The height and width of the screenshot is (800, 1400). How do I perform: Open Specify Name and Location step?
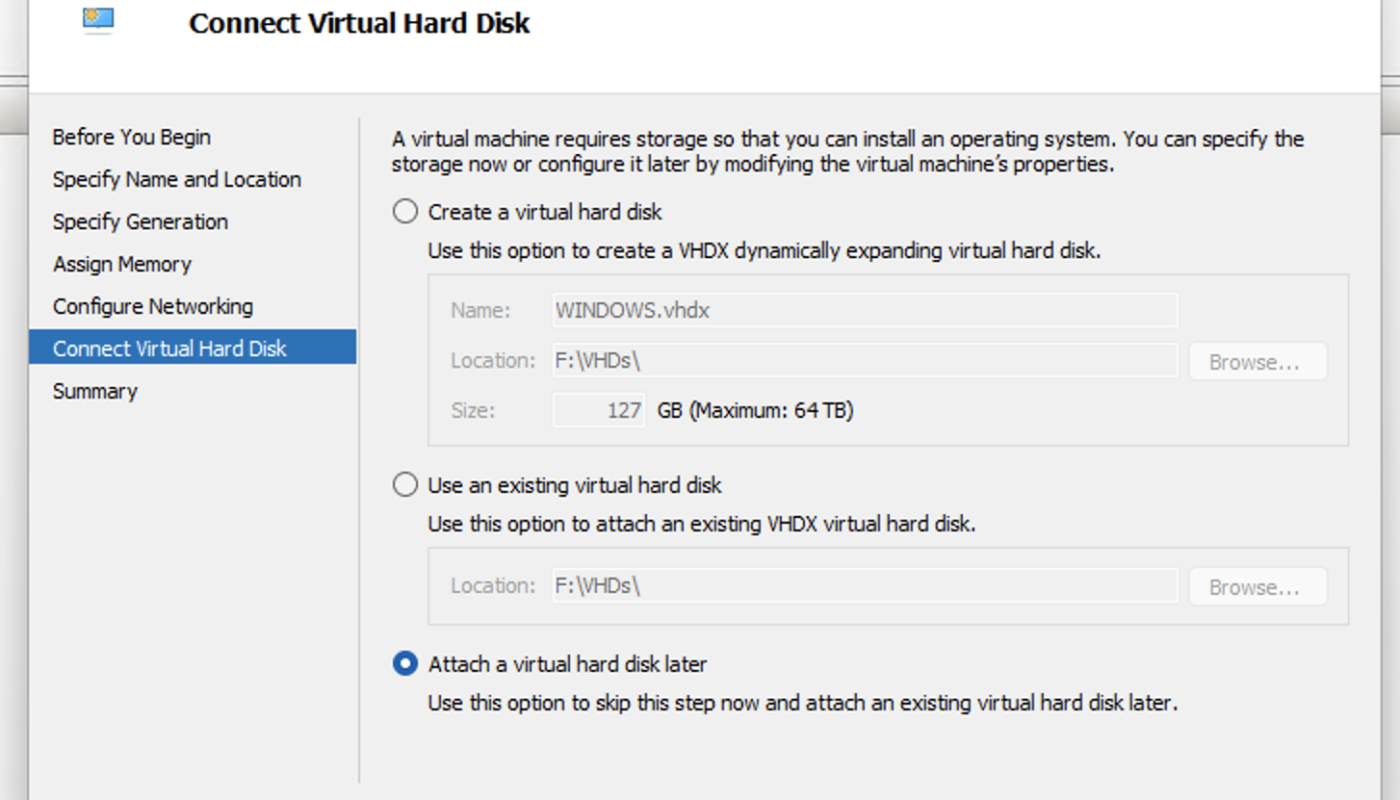[x=176, y=180]
